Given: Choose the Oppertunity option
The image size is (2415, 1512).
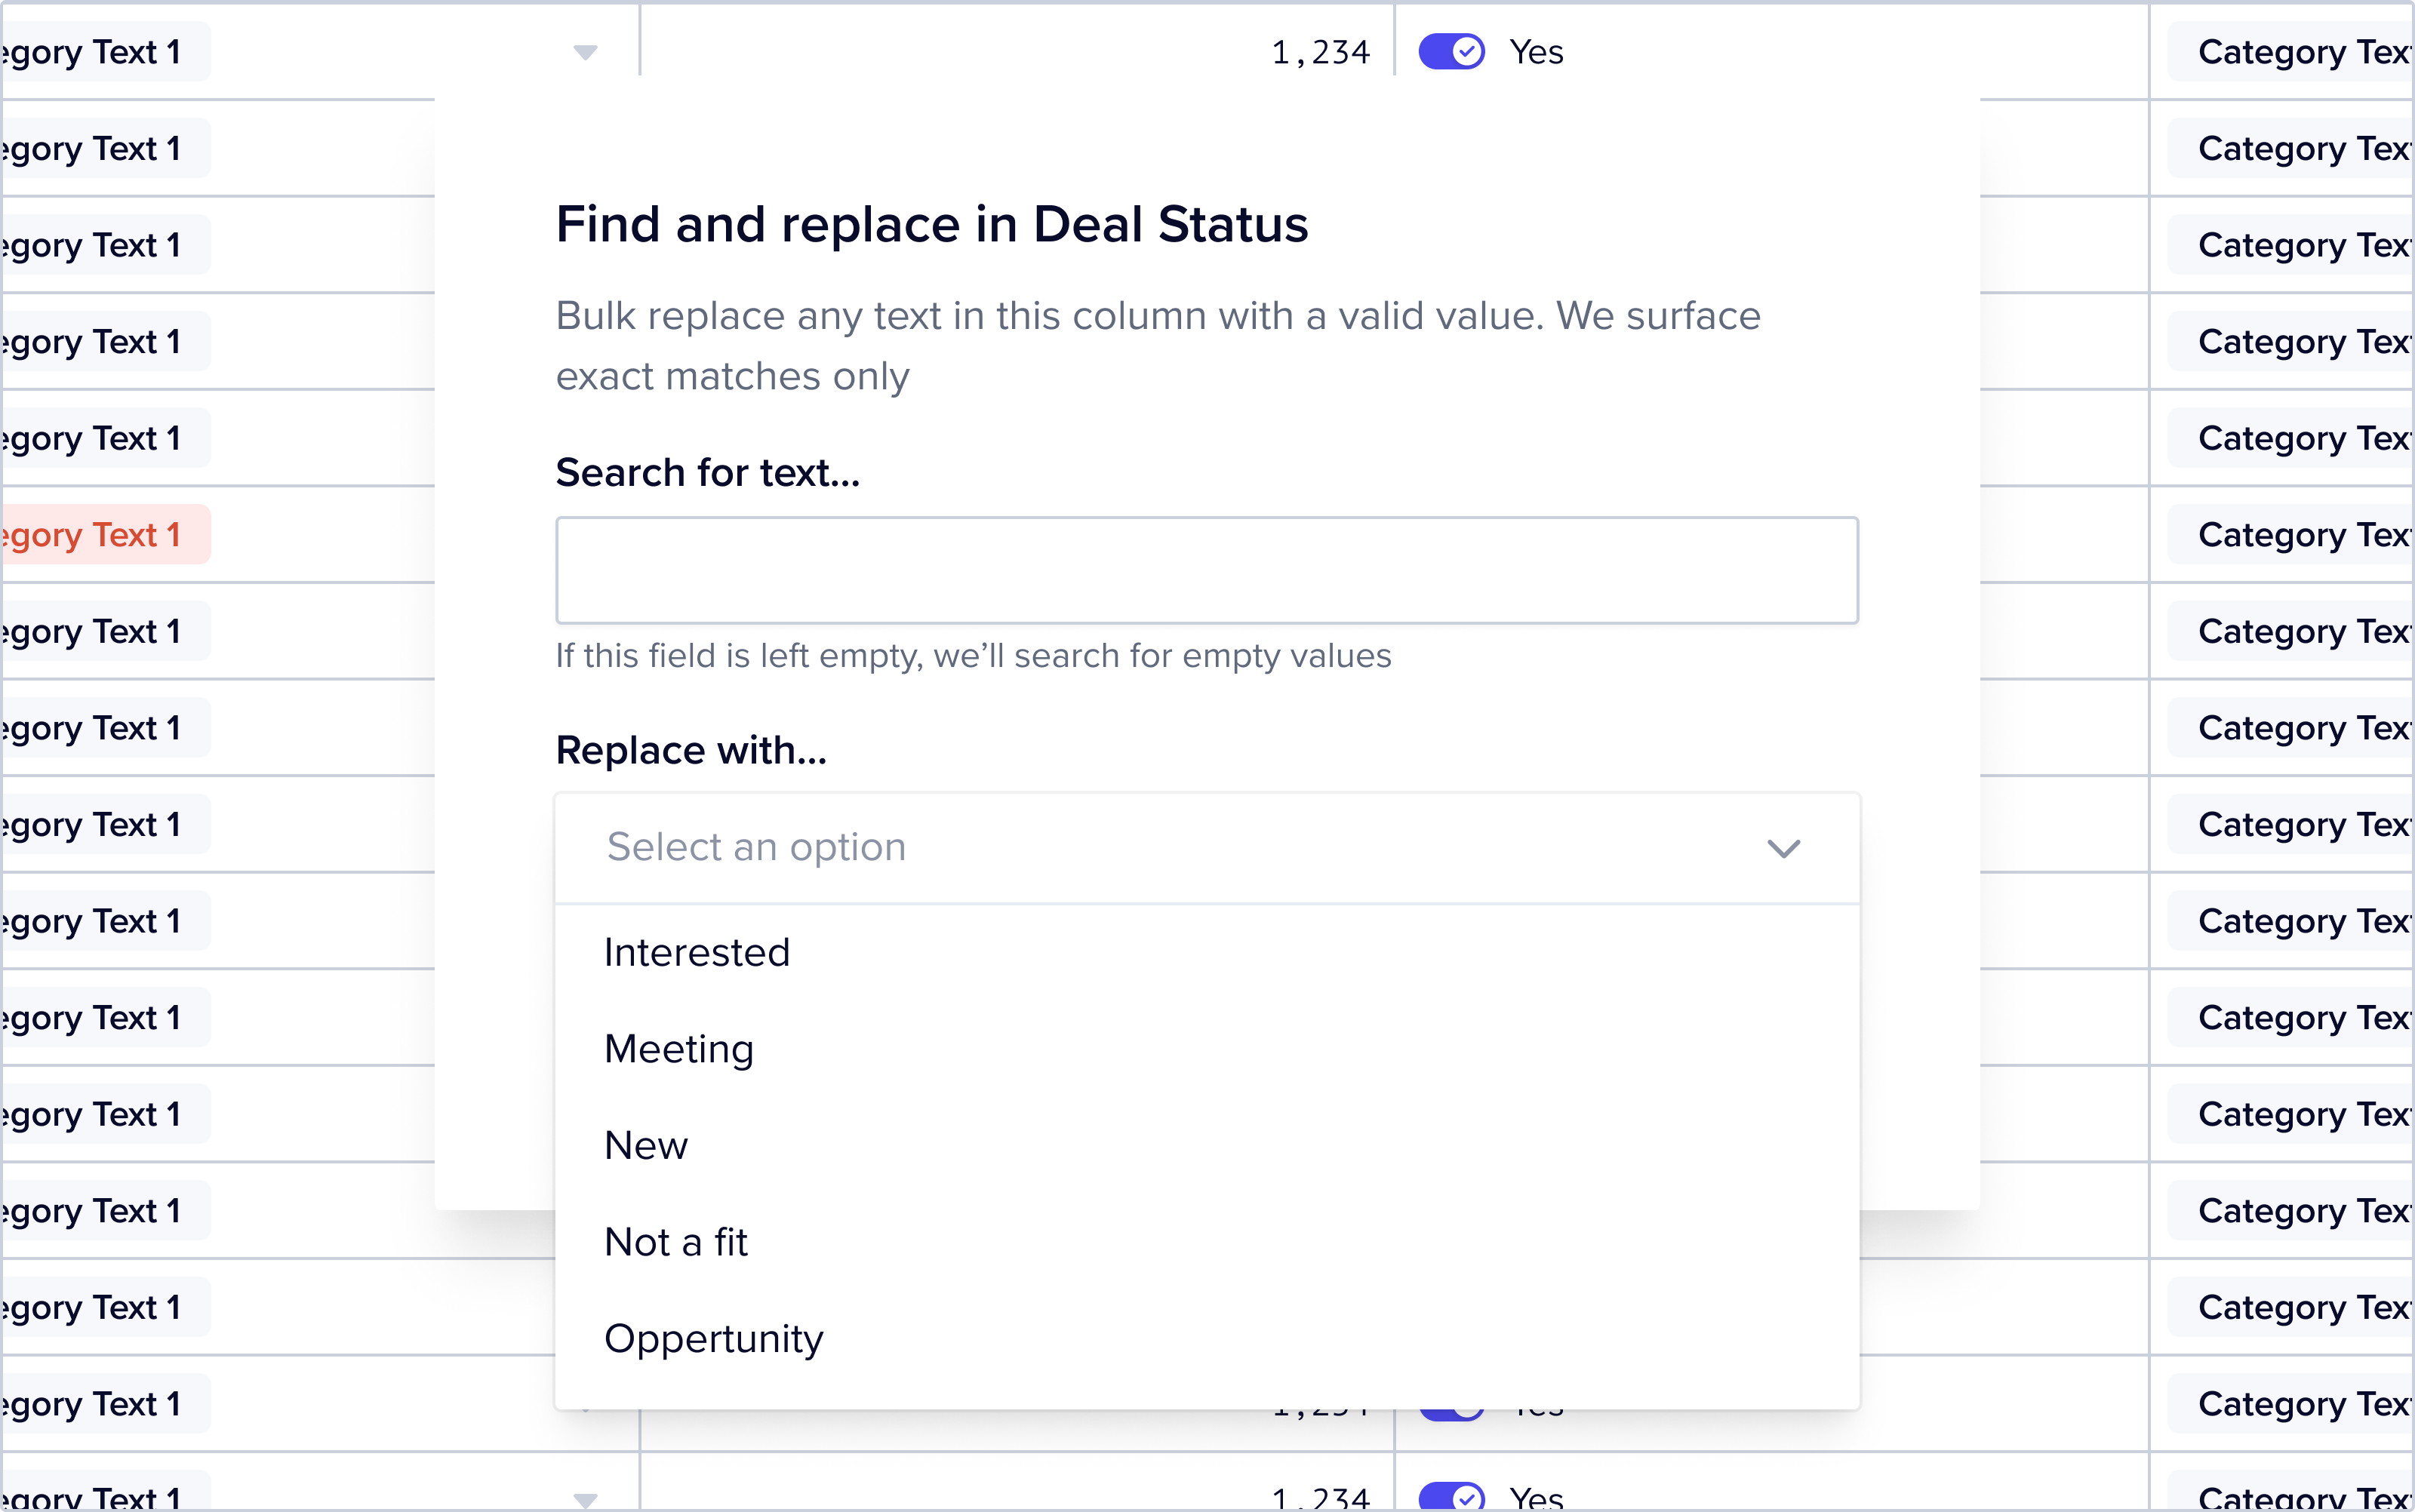Looking at the screenshot, I should (x=714, y=1338).
